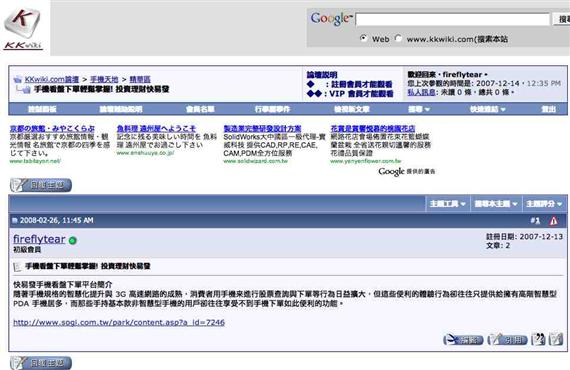Screen dimensions: 570x370
Task: Open the 京都の旅館 ad link
Action: pyautogui.click(x=52, y=128)
